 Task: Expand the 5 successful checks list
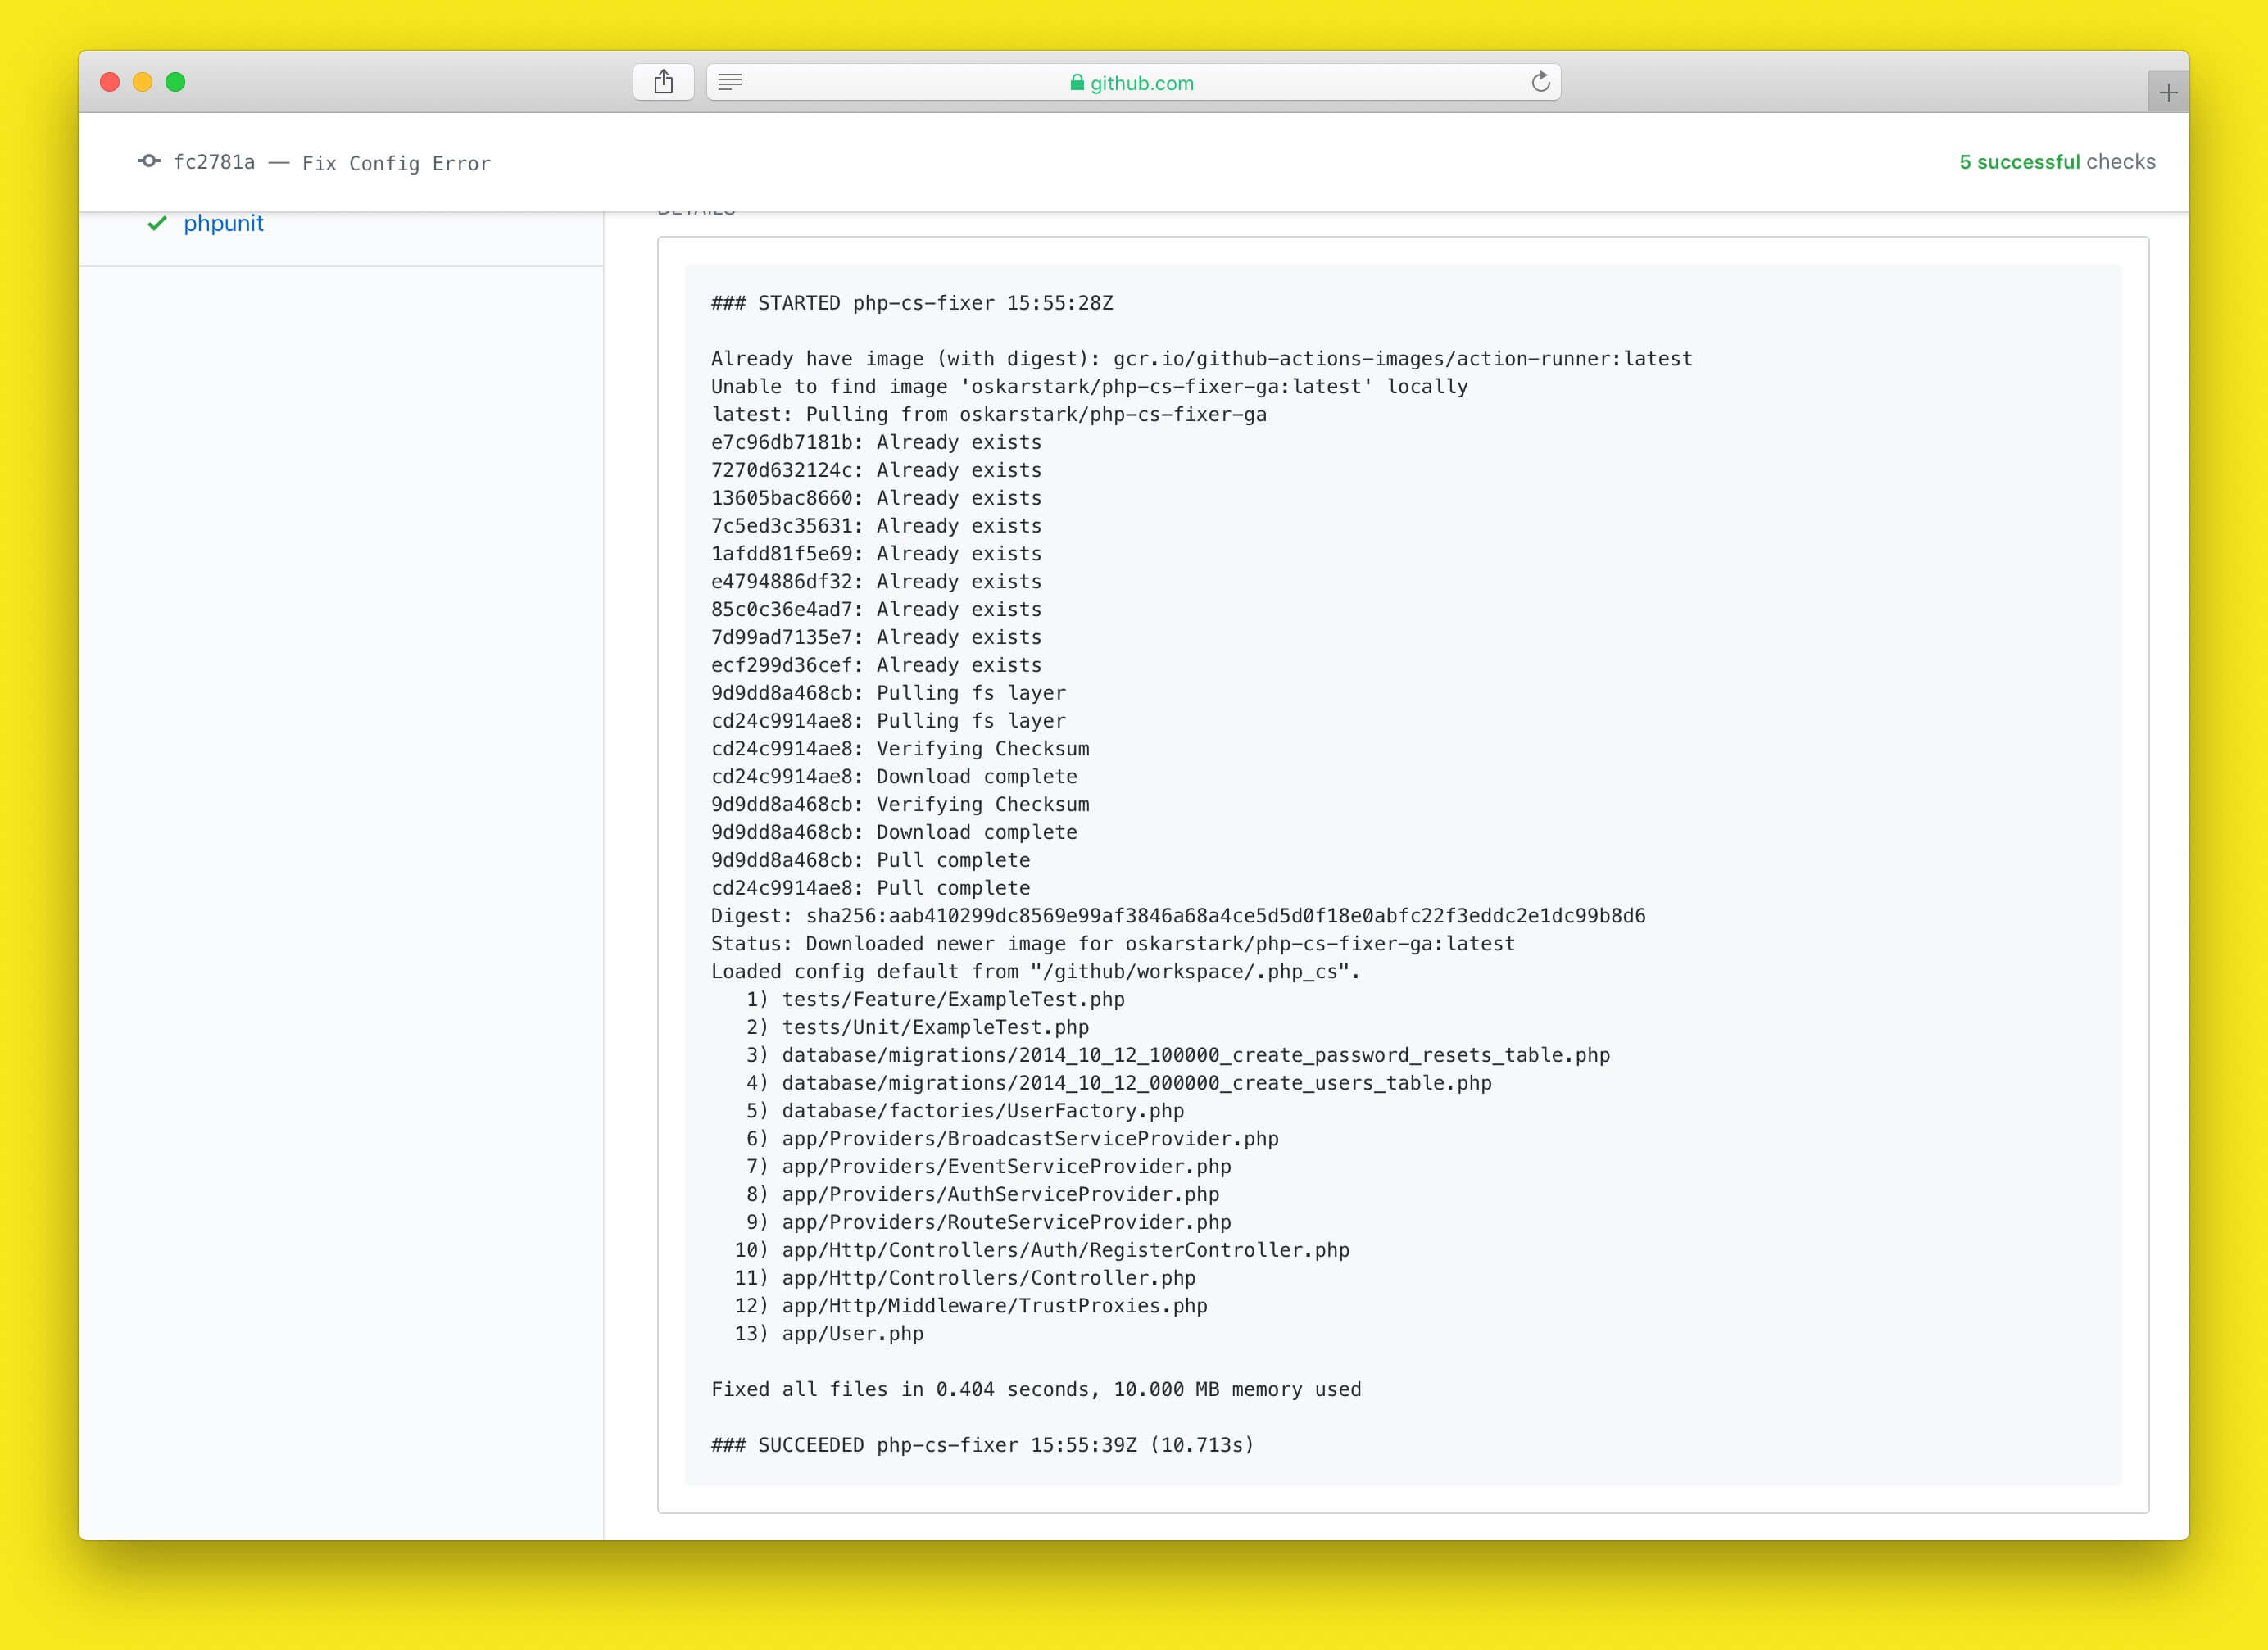[x=2055, y=161]
